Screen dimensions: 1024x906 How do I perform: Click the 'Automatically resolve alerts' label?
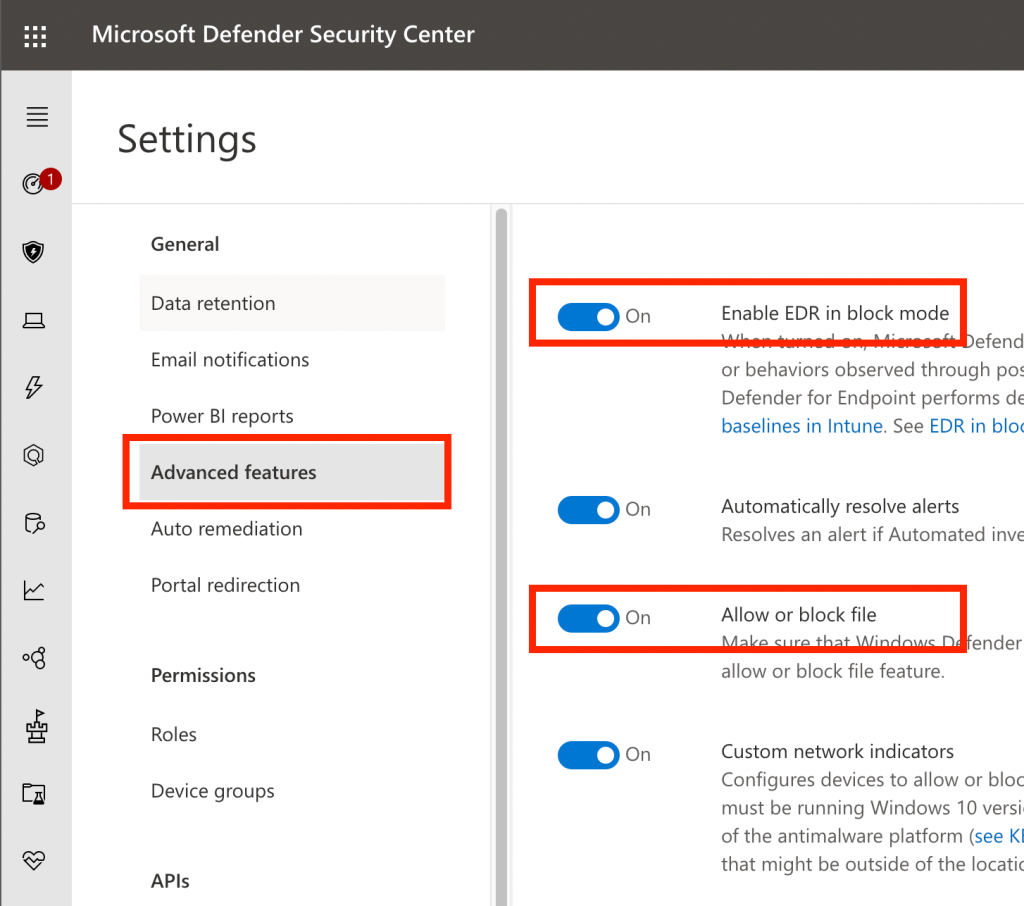point(840,506)
